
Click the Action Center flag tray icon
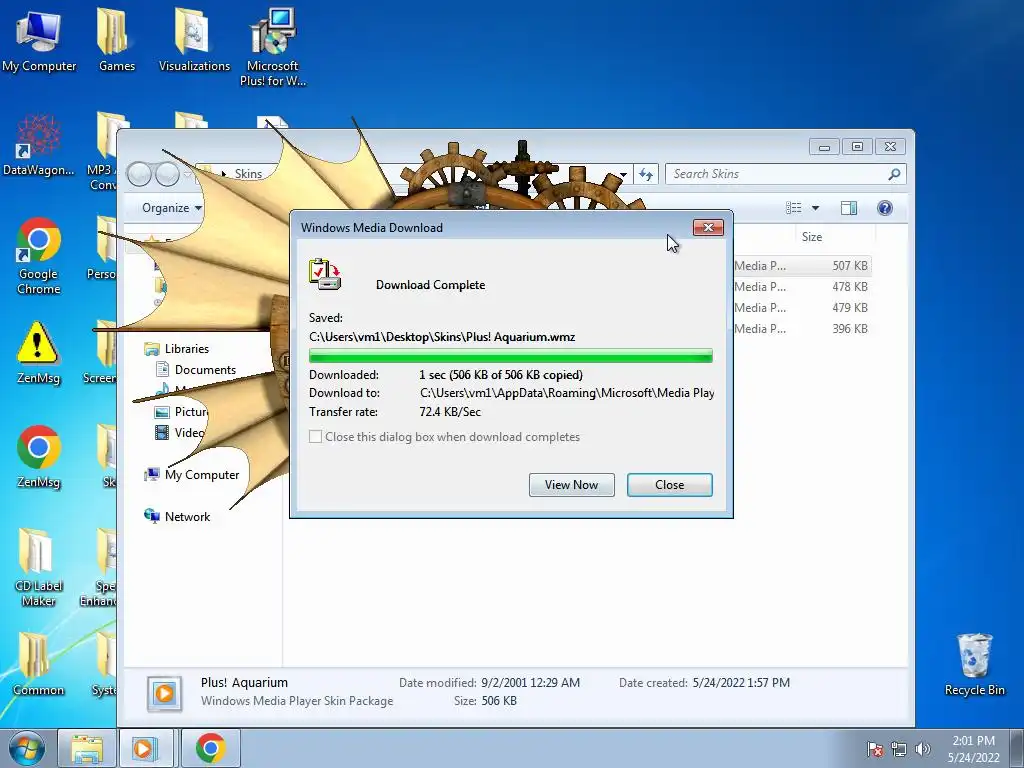(x=875, y=749)
